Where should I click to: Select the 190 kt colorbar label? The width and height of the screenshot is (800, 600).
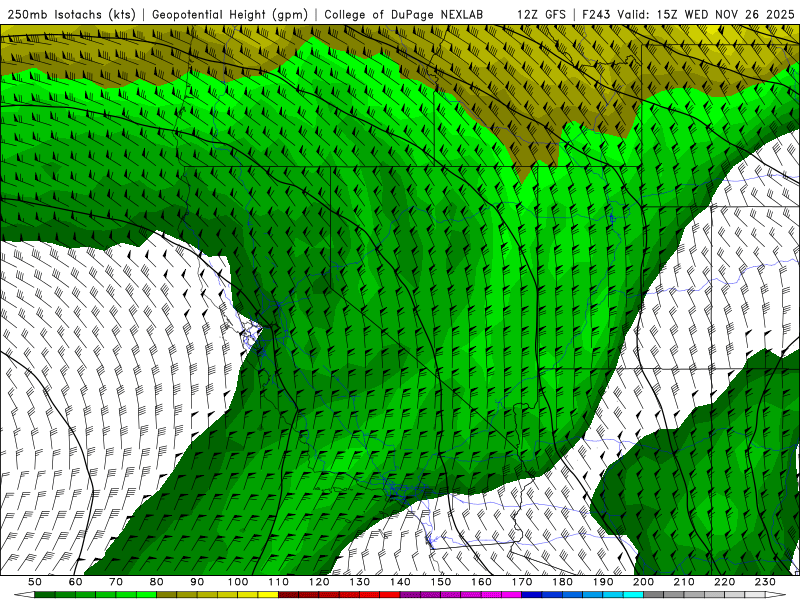click(603, 582)
